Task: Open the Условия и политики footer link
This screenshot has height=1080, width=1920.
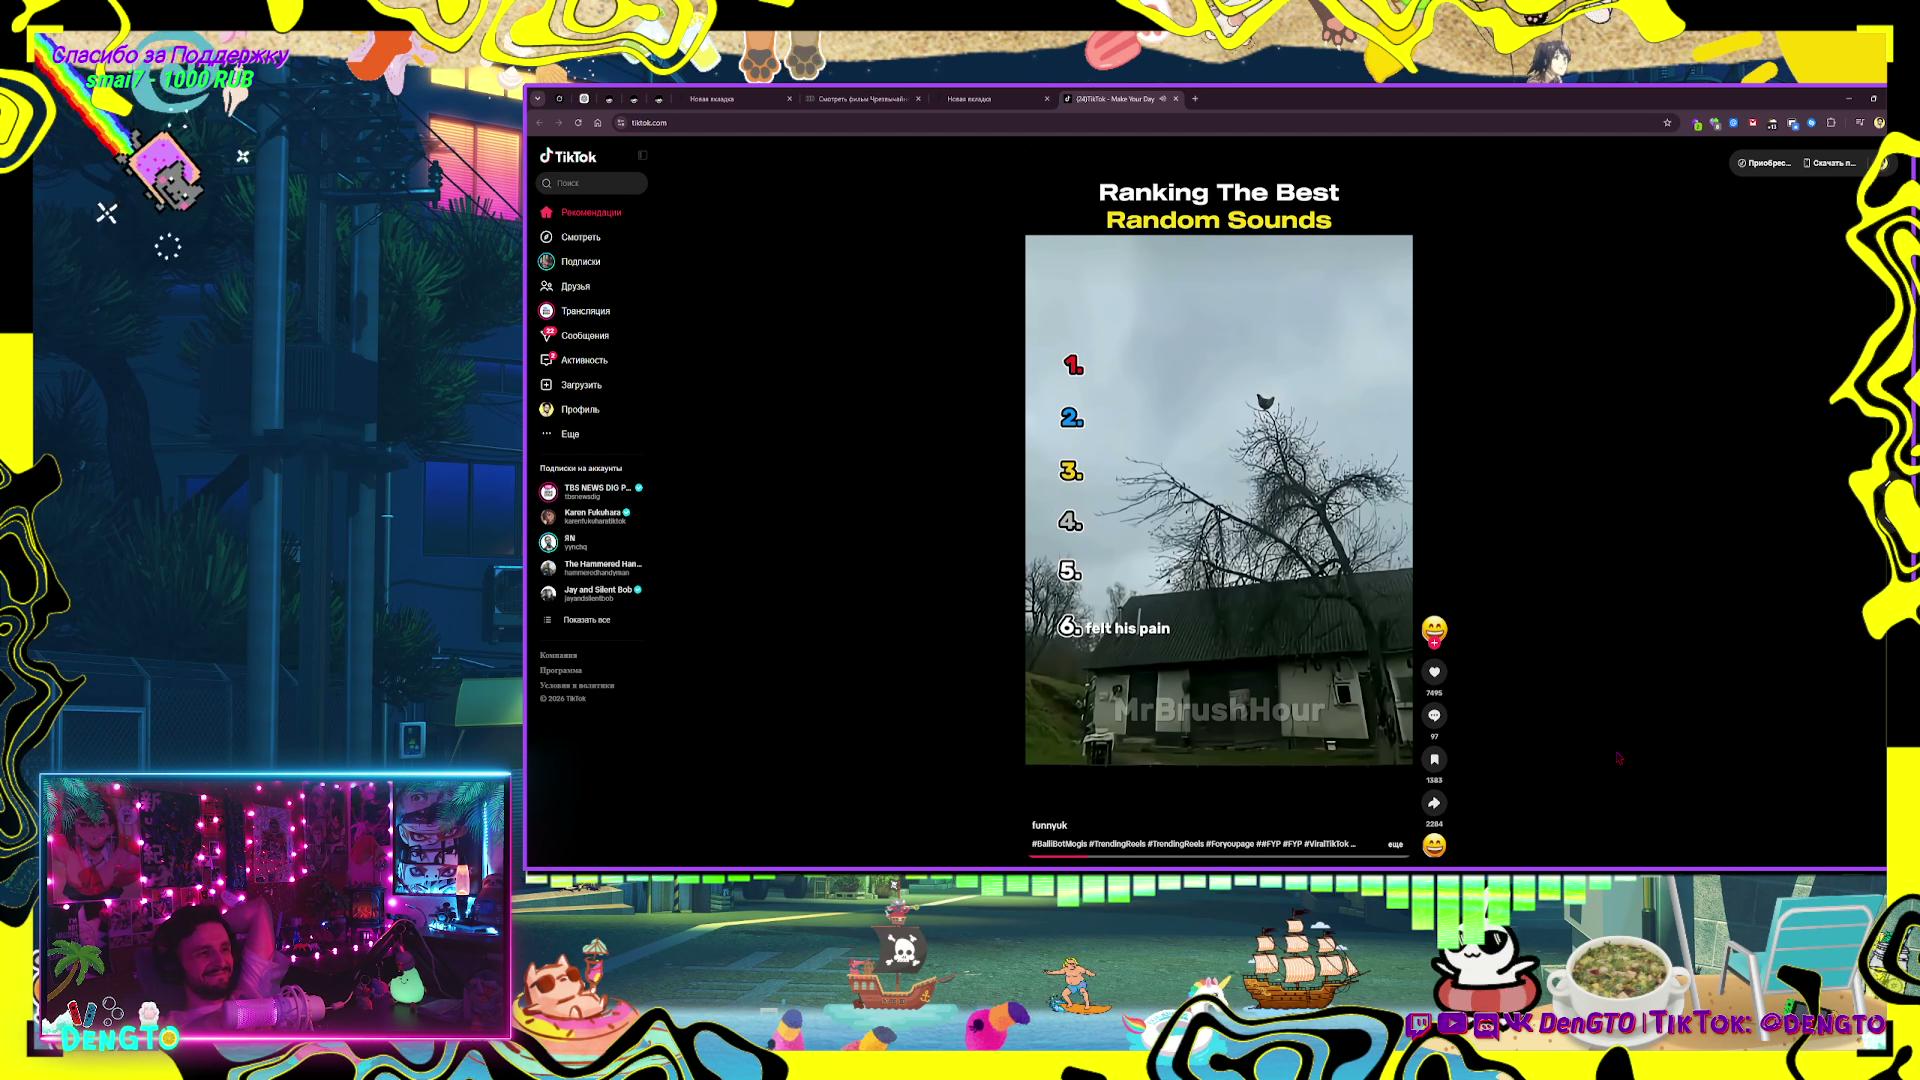Action: click(577, 685)
